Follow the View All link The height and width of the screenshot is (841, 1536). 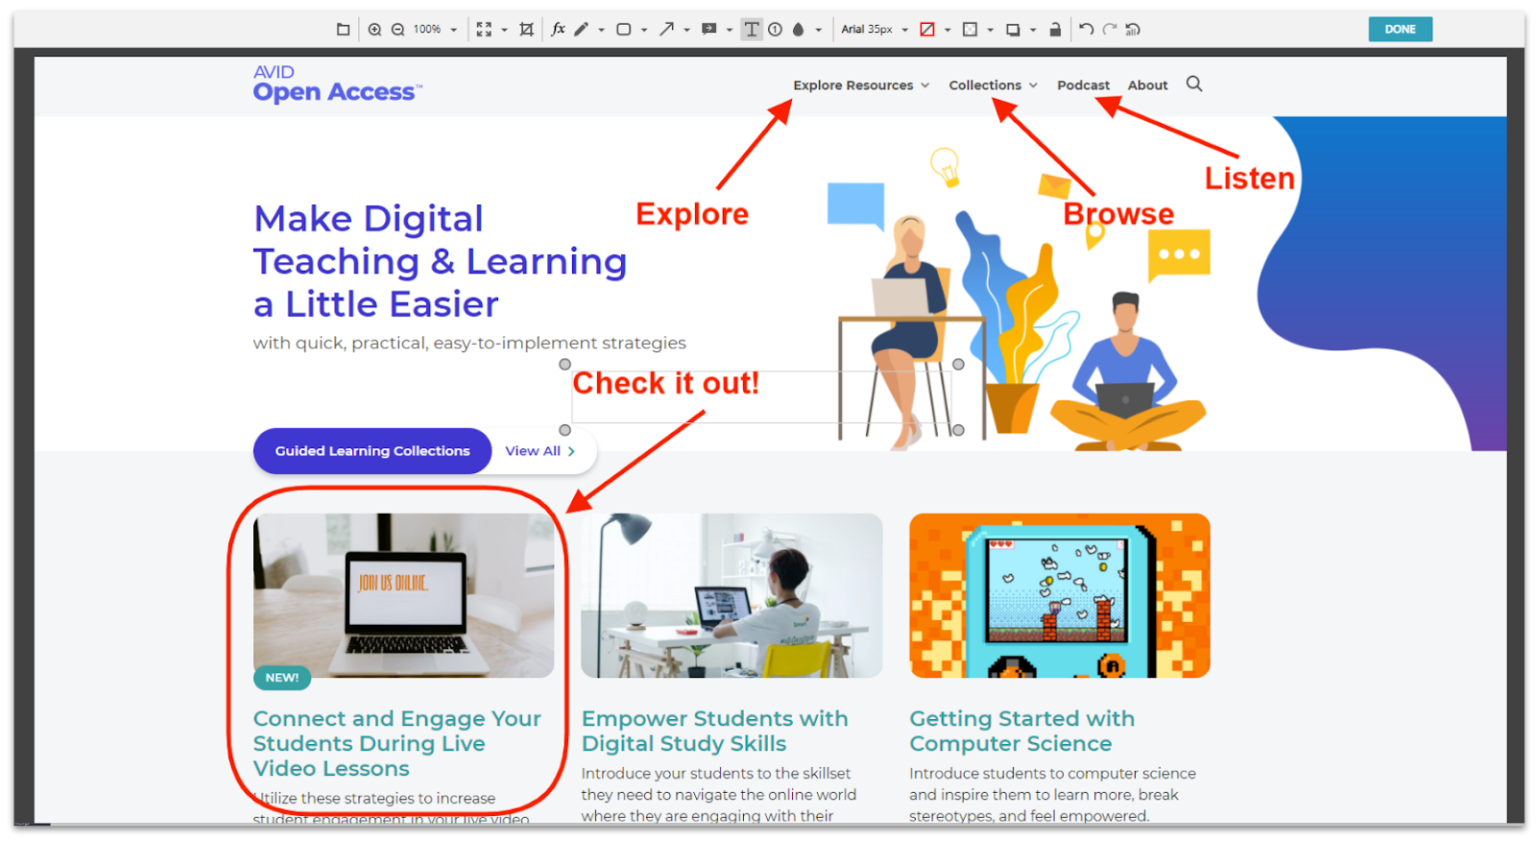coord(540,451)
